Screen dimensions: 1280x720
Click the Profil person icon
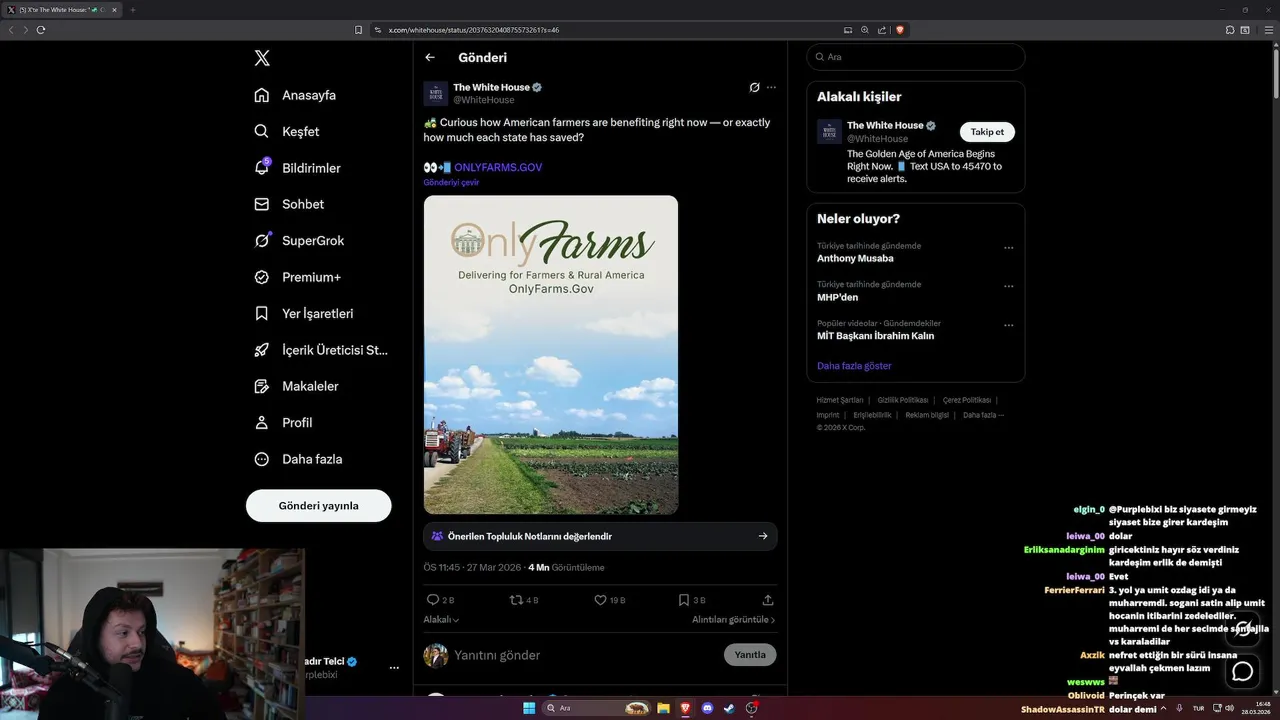coord(261,422)
